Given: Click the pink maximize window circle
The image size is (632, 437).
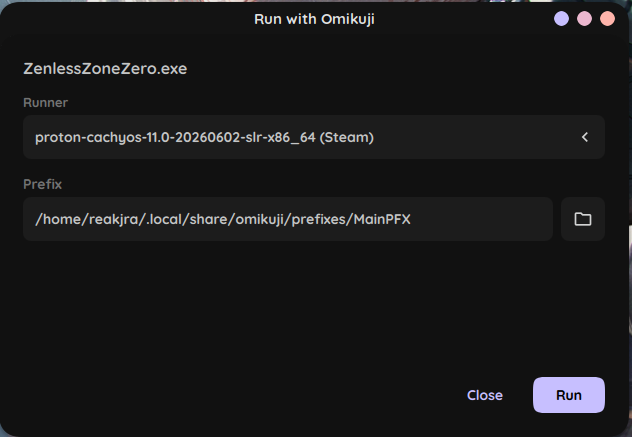Looking at the screenshot, I should (584, 19).
